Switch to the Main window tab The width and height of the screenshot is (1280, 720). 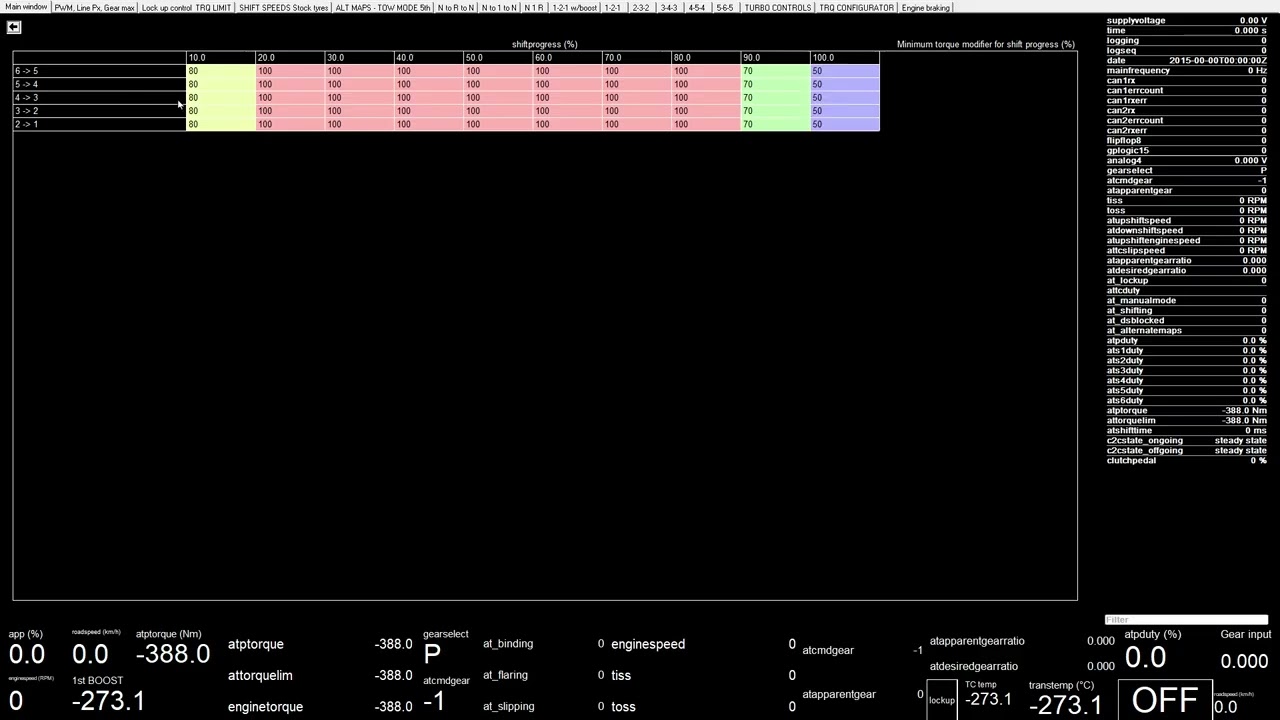[25, 7]
